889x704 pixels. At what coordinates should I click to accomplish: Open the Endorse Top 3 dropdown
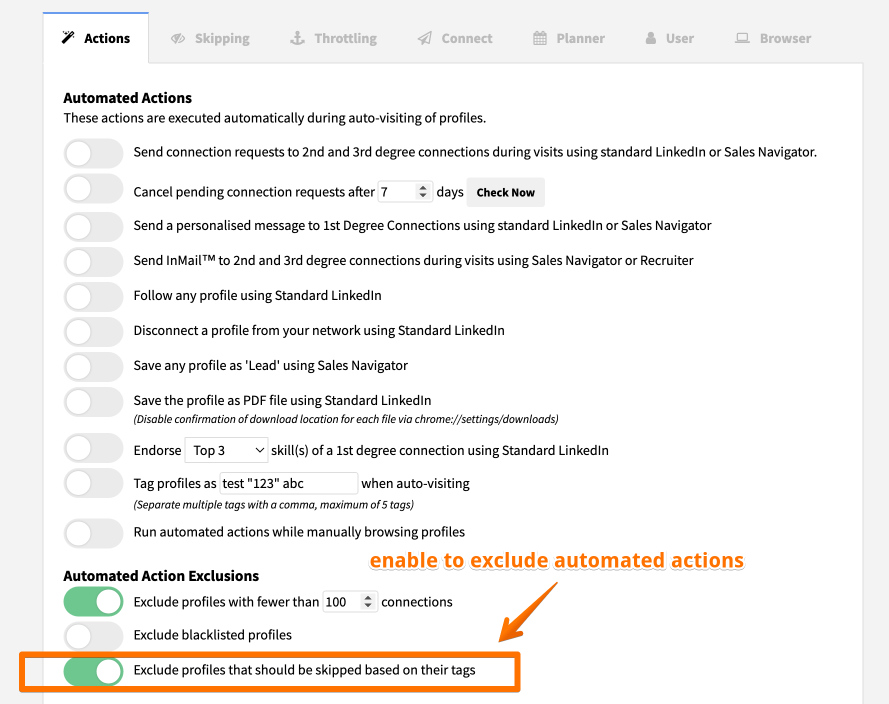[226, 450]
